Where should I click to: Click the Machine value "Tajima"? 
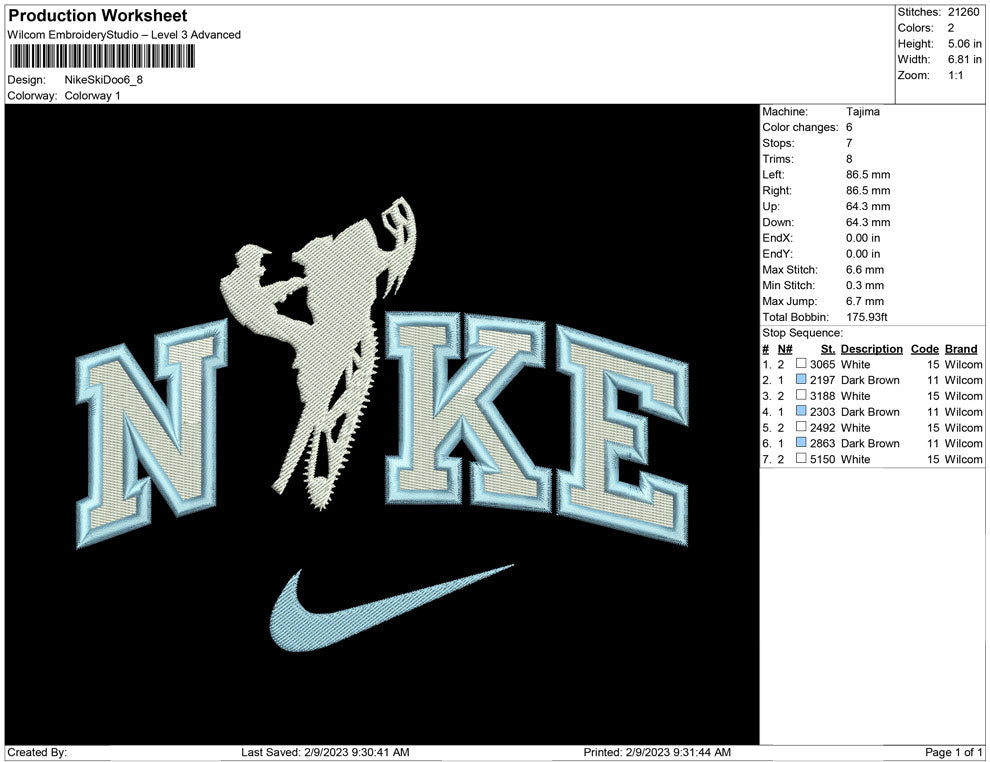(862, 111)
